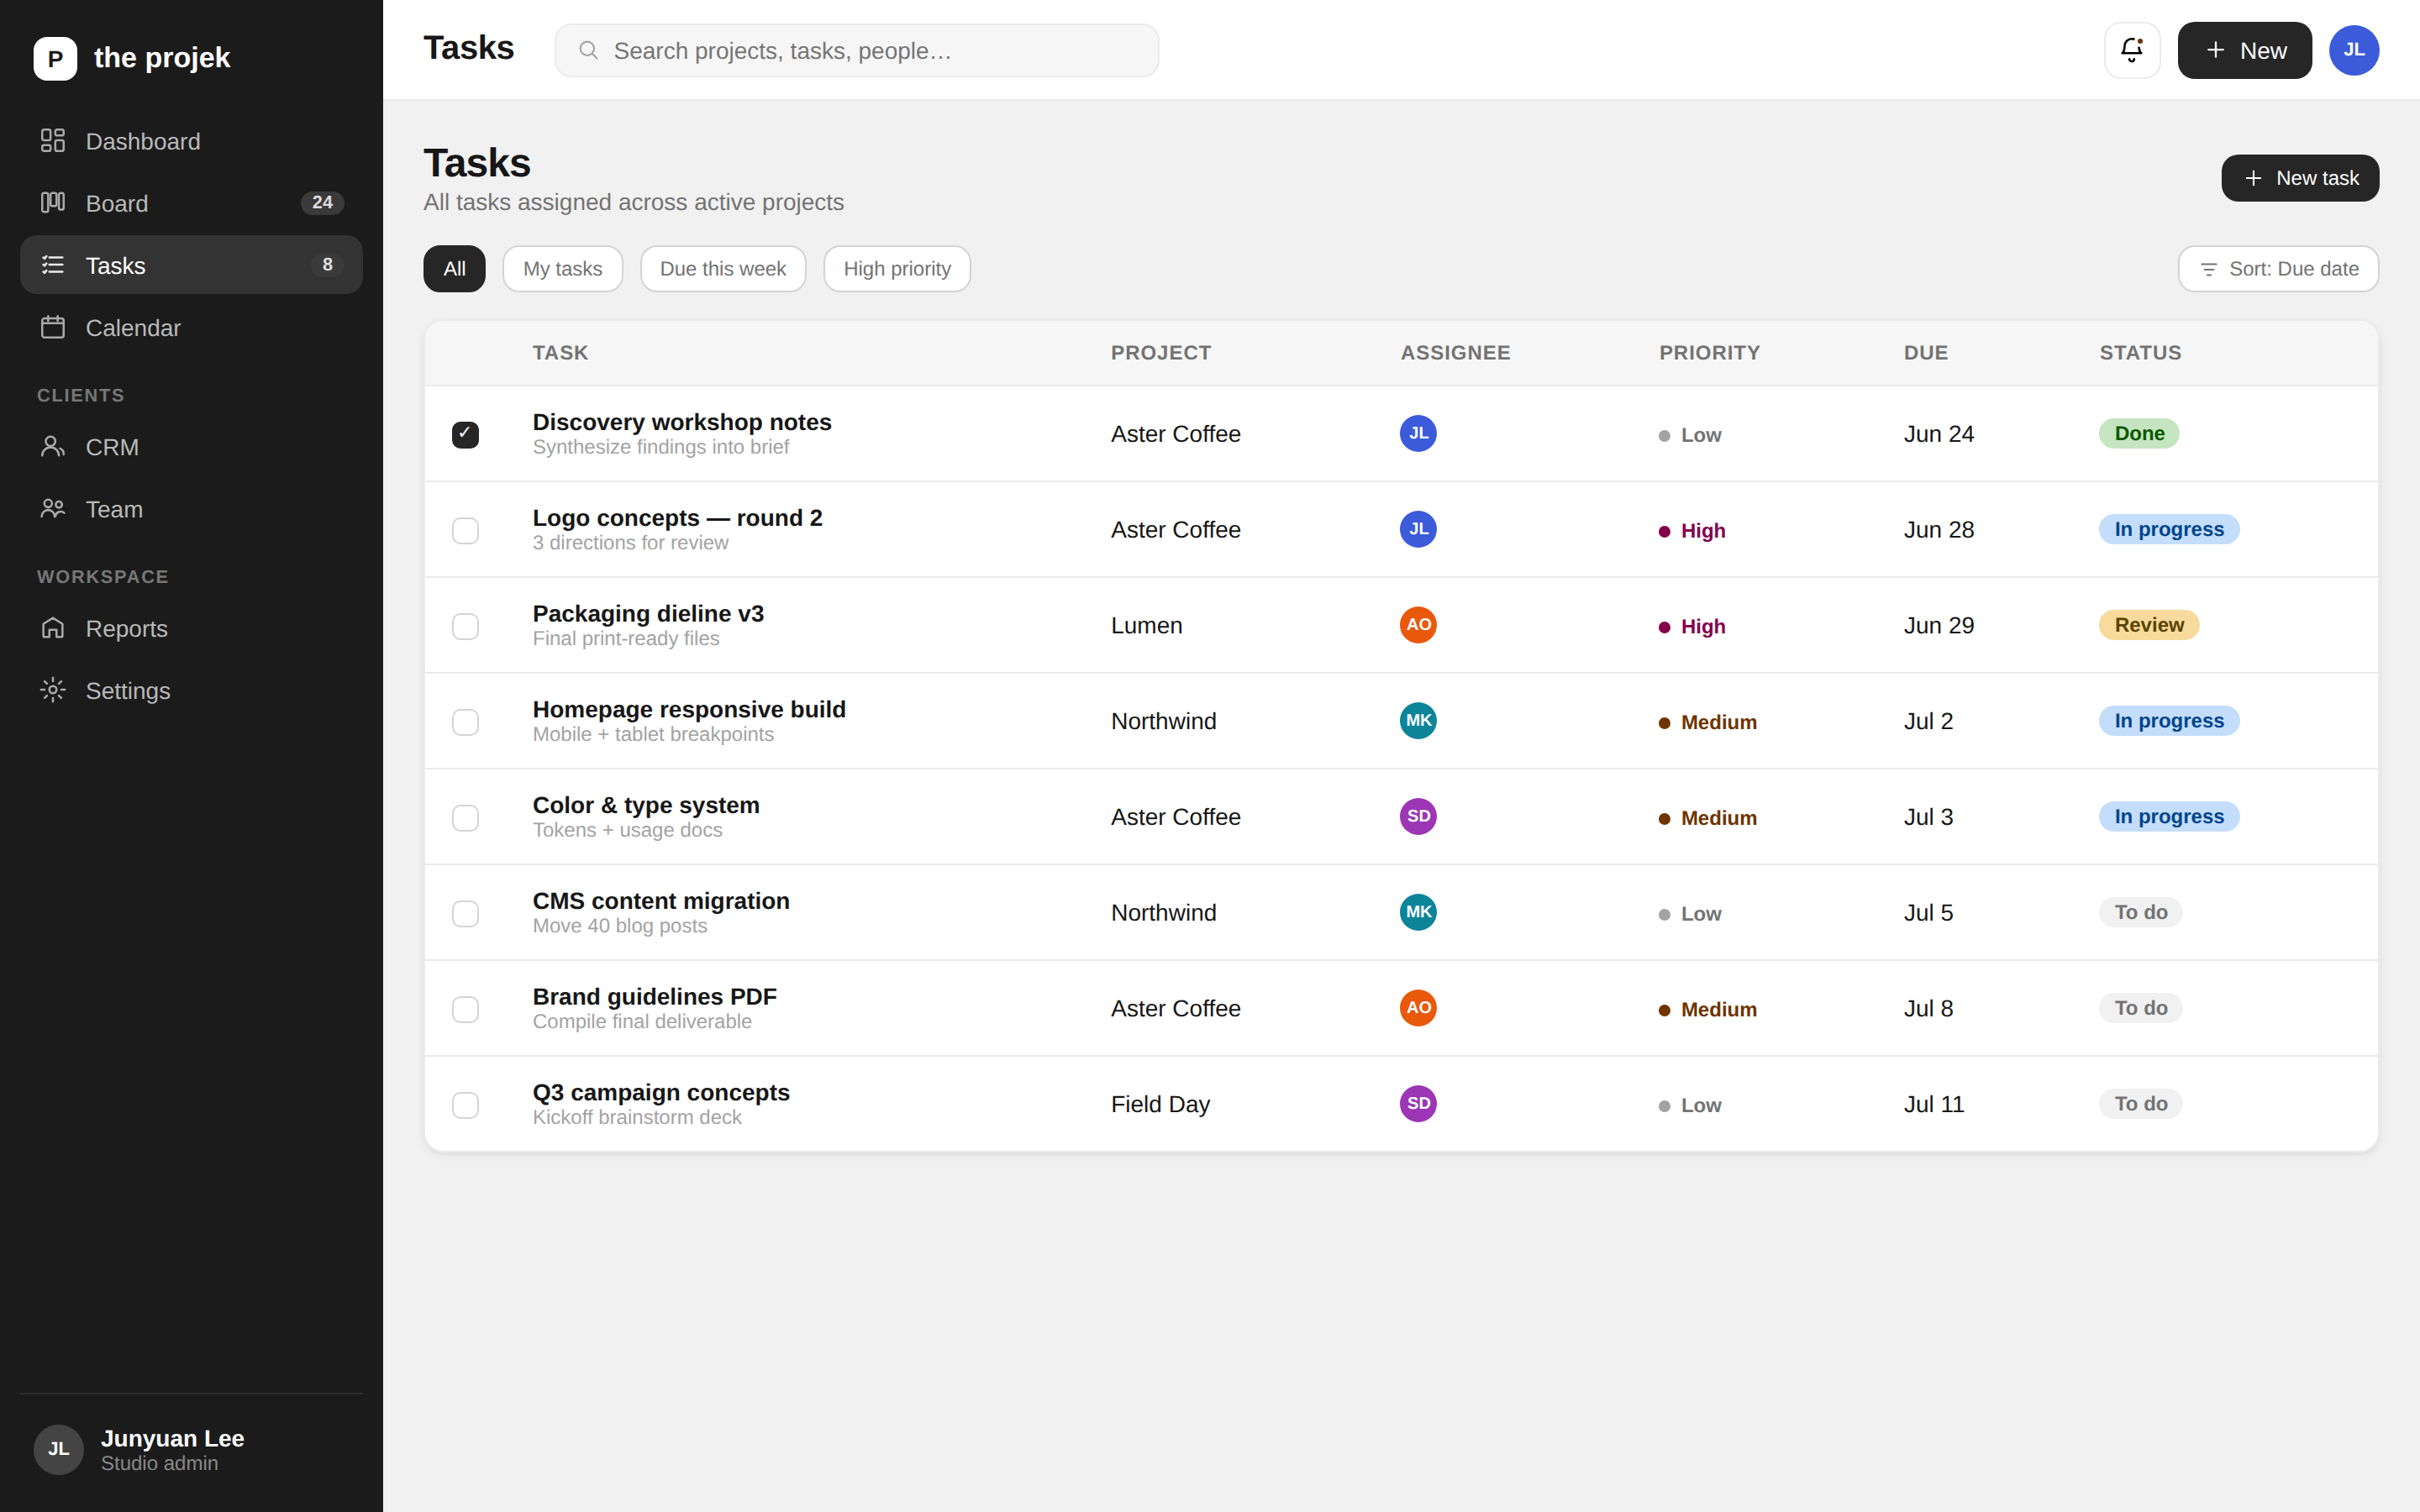The height and width of the screenshot is (1512, 2420).
Task: Open Reports from the sidebar
Action: (x=191, y=628)
